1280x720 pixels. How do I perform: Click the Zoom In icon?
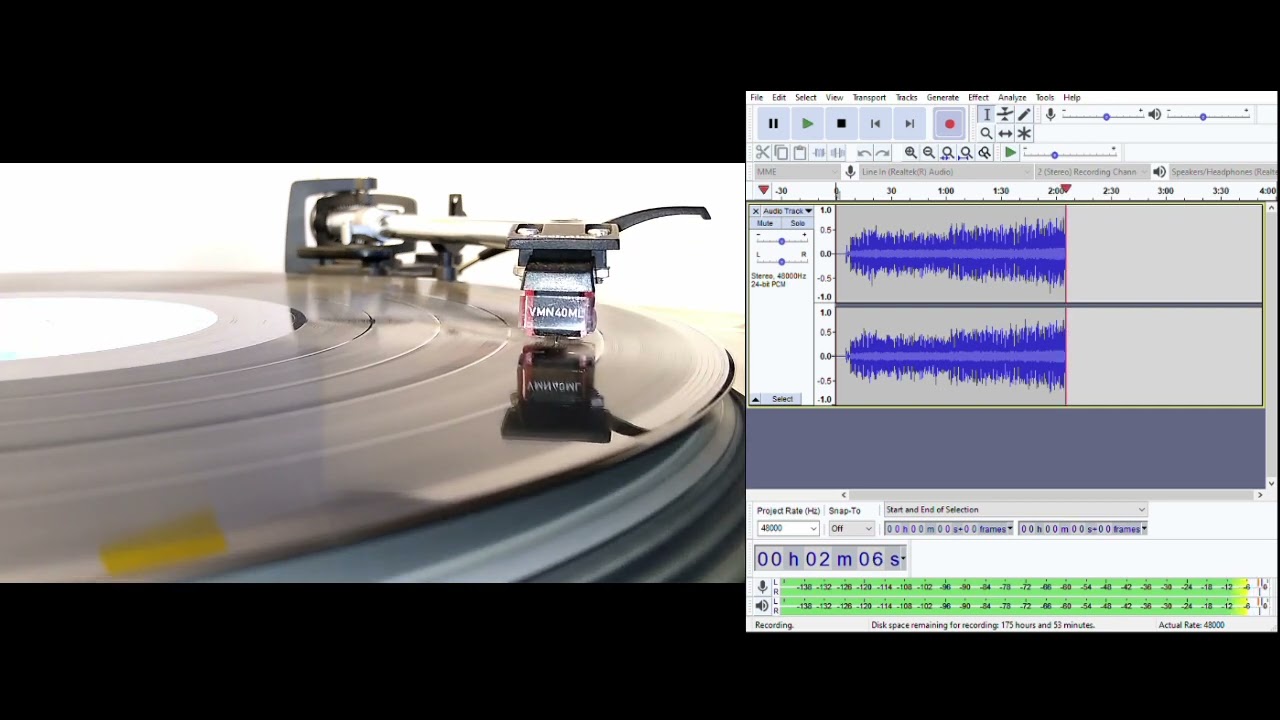tap(910, 153)
